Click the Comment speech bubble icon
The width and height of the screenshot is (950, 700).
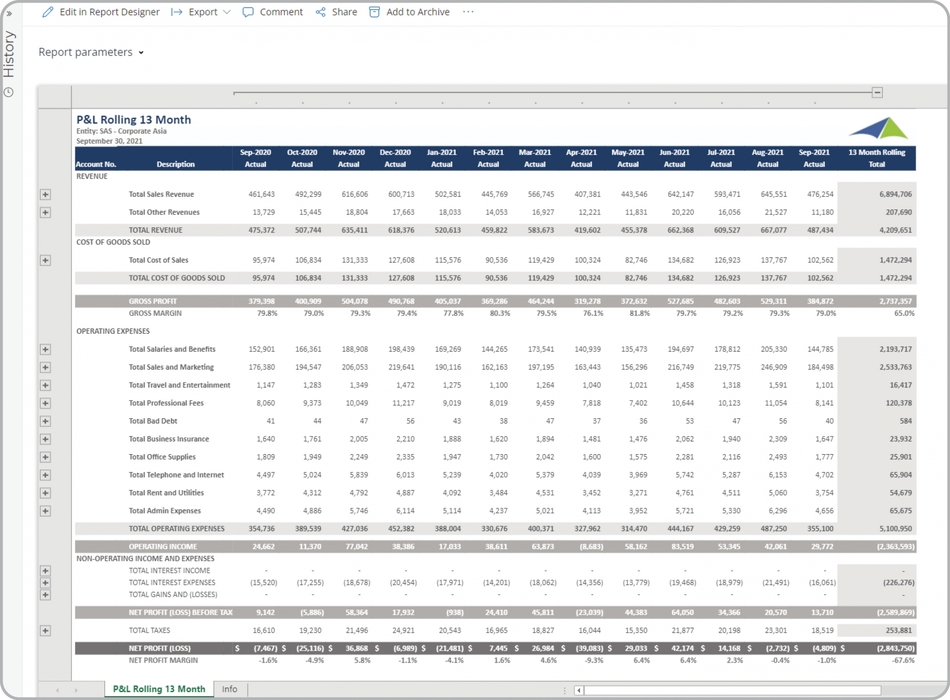(248, 12)
